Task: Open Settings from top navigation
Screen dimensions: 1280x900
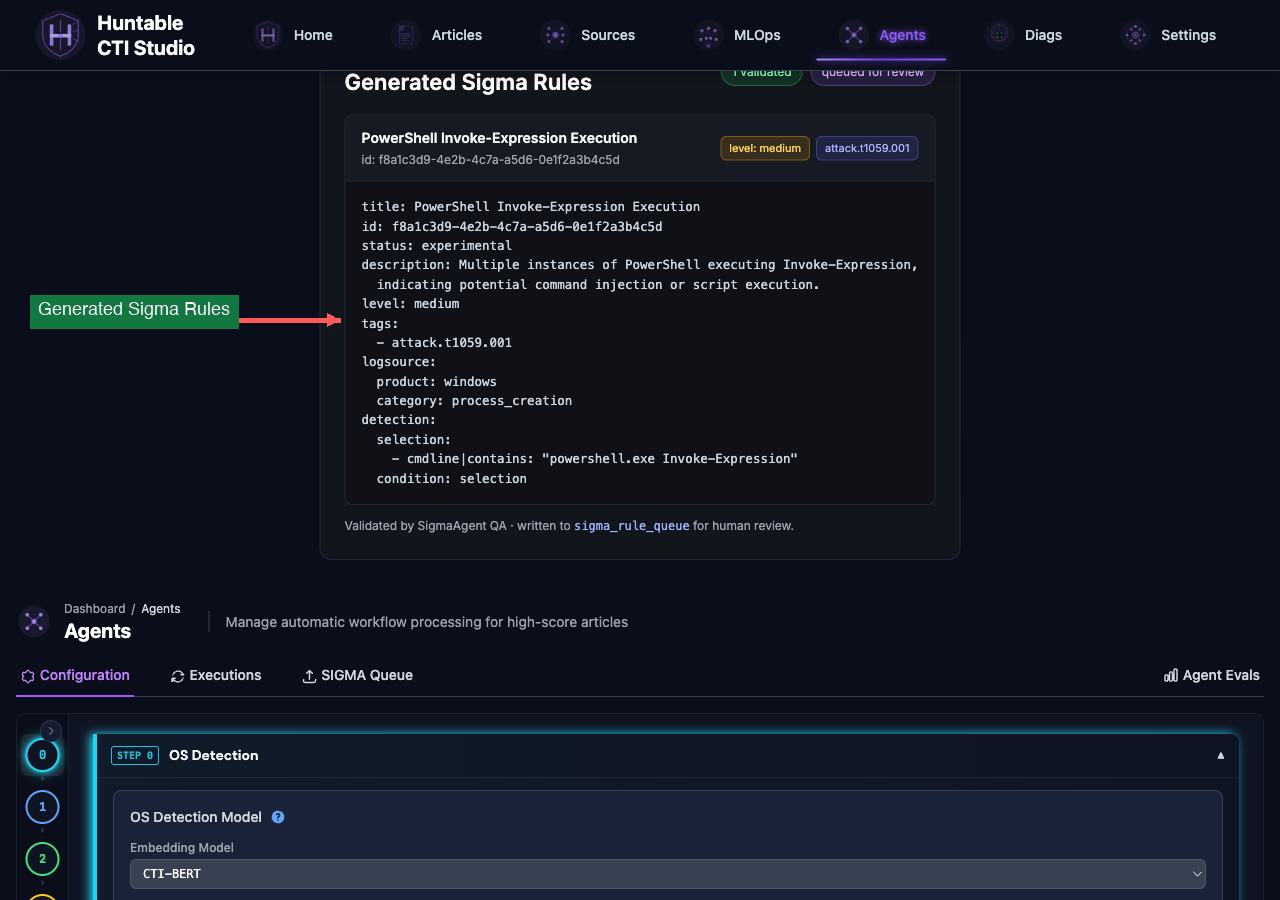Action: coord(1188,35)
